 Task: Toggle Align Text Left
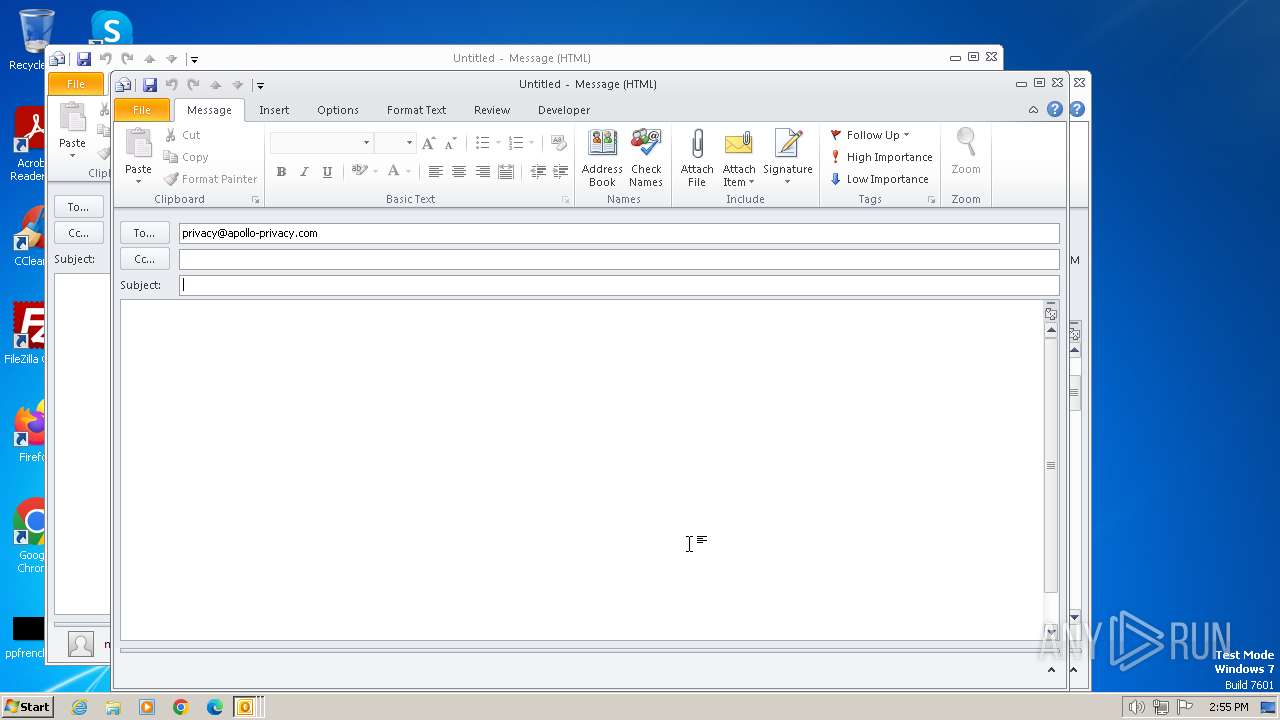point(435,171)
